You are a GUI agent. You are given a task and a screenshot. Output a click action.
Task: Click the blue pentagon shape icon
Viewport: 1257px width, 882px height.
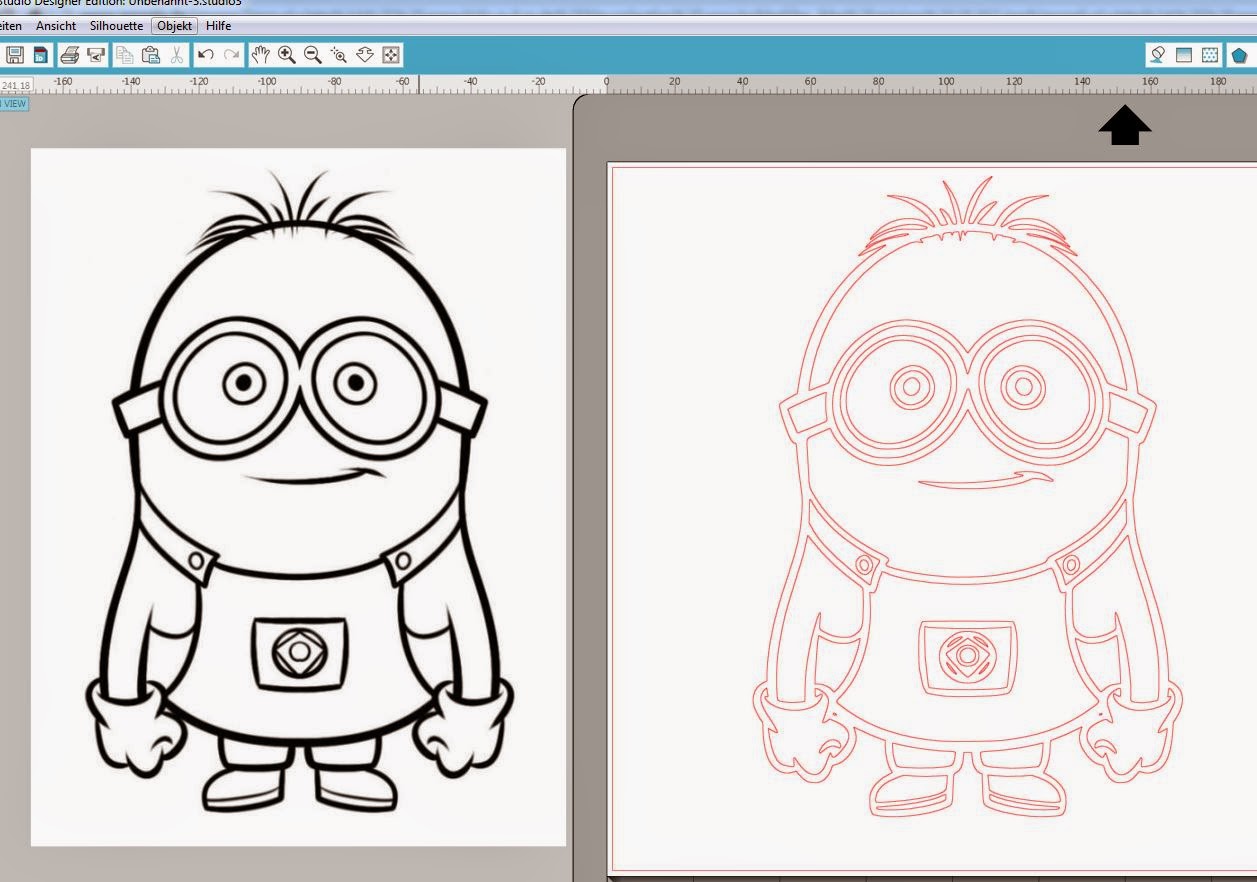coord(1239,55)
